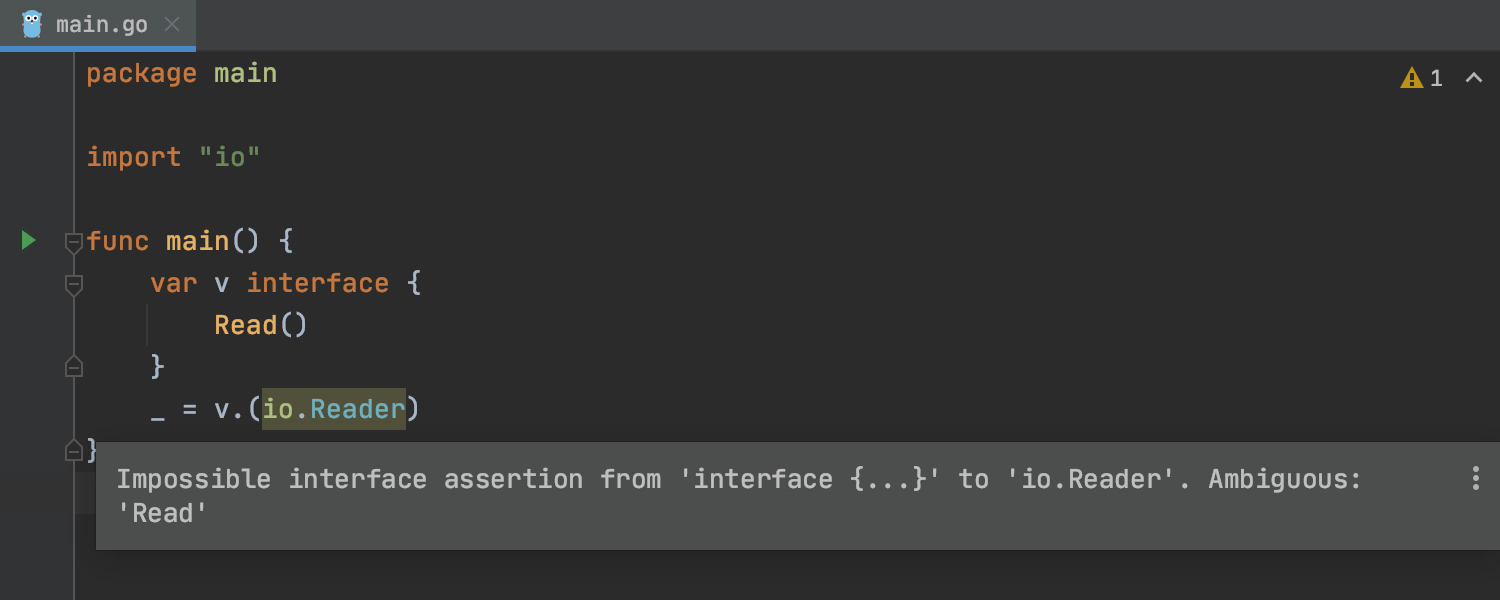Image resolution: width=1500 pixels, height=600 pixels.
Task: Click the yellow warning triangle icon
Action: (x=1411, y=78)
